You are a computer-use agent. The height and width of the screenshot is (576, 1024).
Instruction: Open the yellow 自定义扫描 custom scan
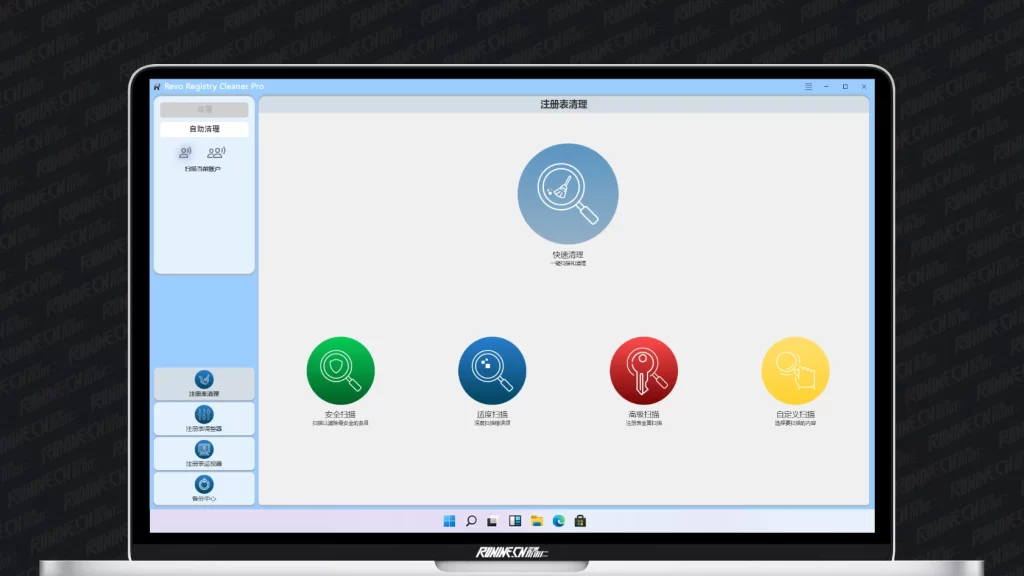795,370
